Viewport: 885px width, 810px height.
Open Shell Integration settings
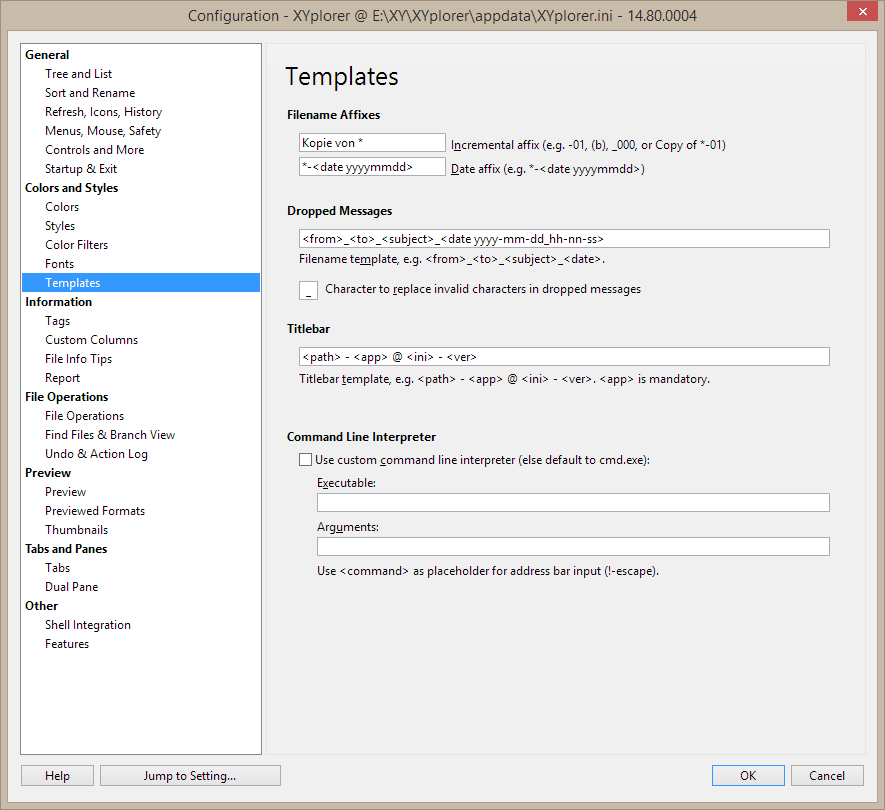tap(88, 625)
